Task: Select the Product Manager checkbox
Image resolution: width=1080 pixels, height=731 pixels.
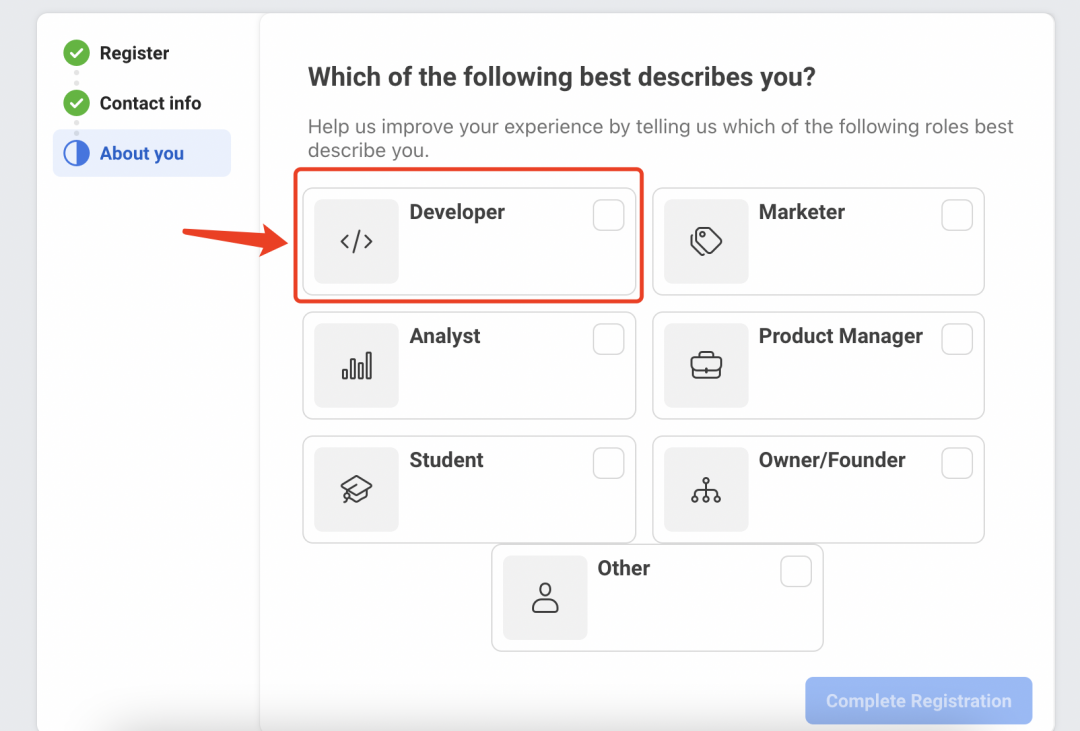Action: click(957, 339)
